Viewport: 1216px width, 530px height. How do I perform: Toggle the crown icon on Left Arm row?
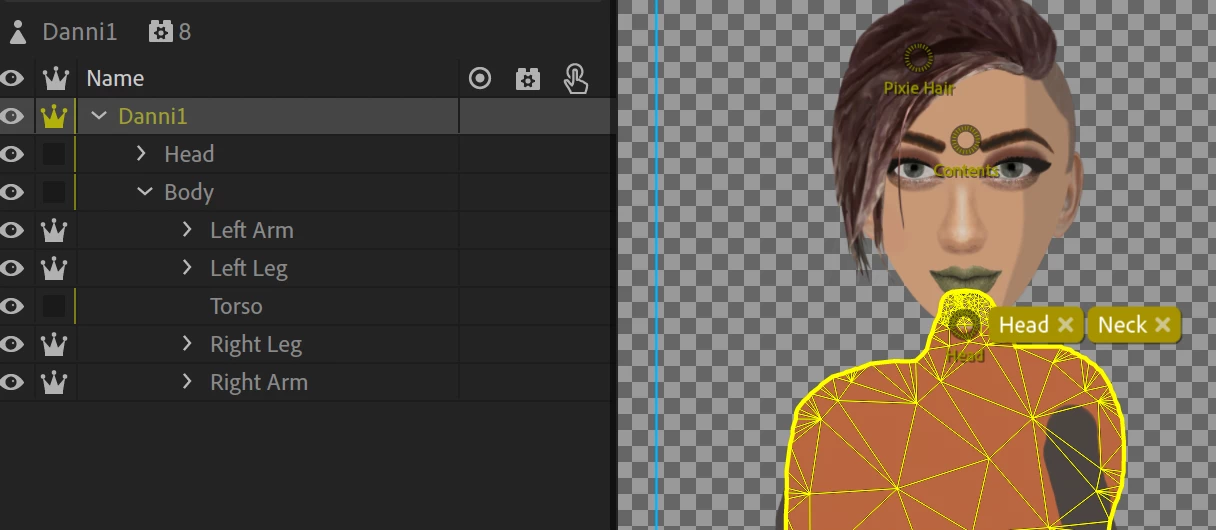tap(54, 230)
